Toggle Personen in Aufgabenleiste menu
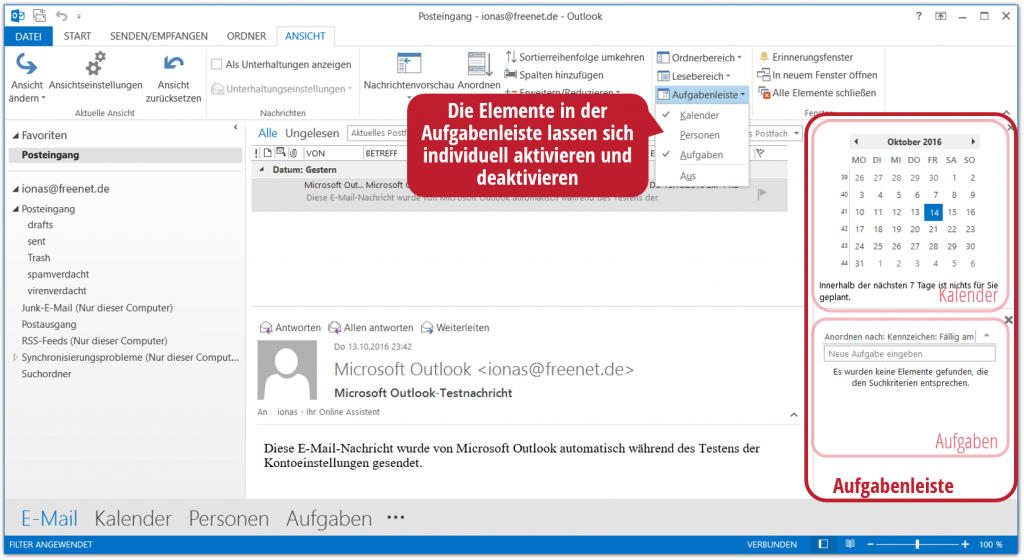The height and width of the screenshot is (560, 1024). (x=702, y=135)
